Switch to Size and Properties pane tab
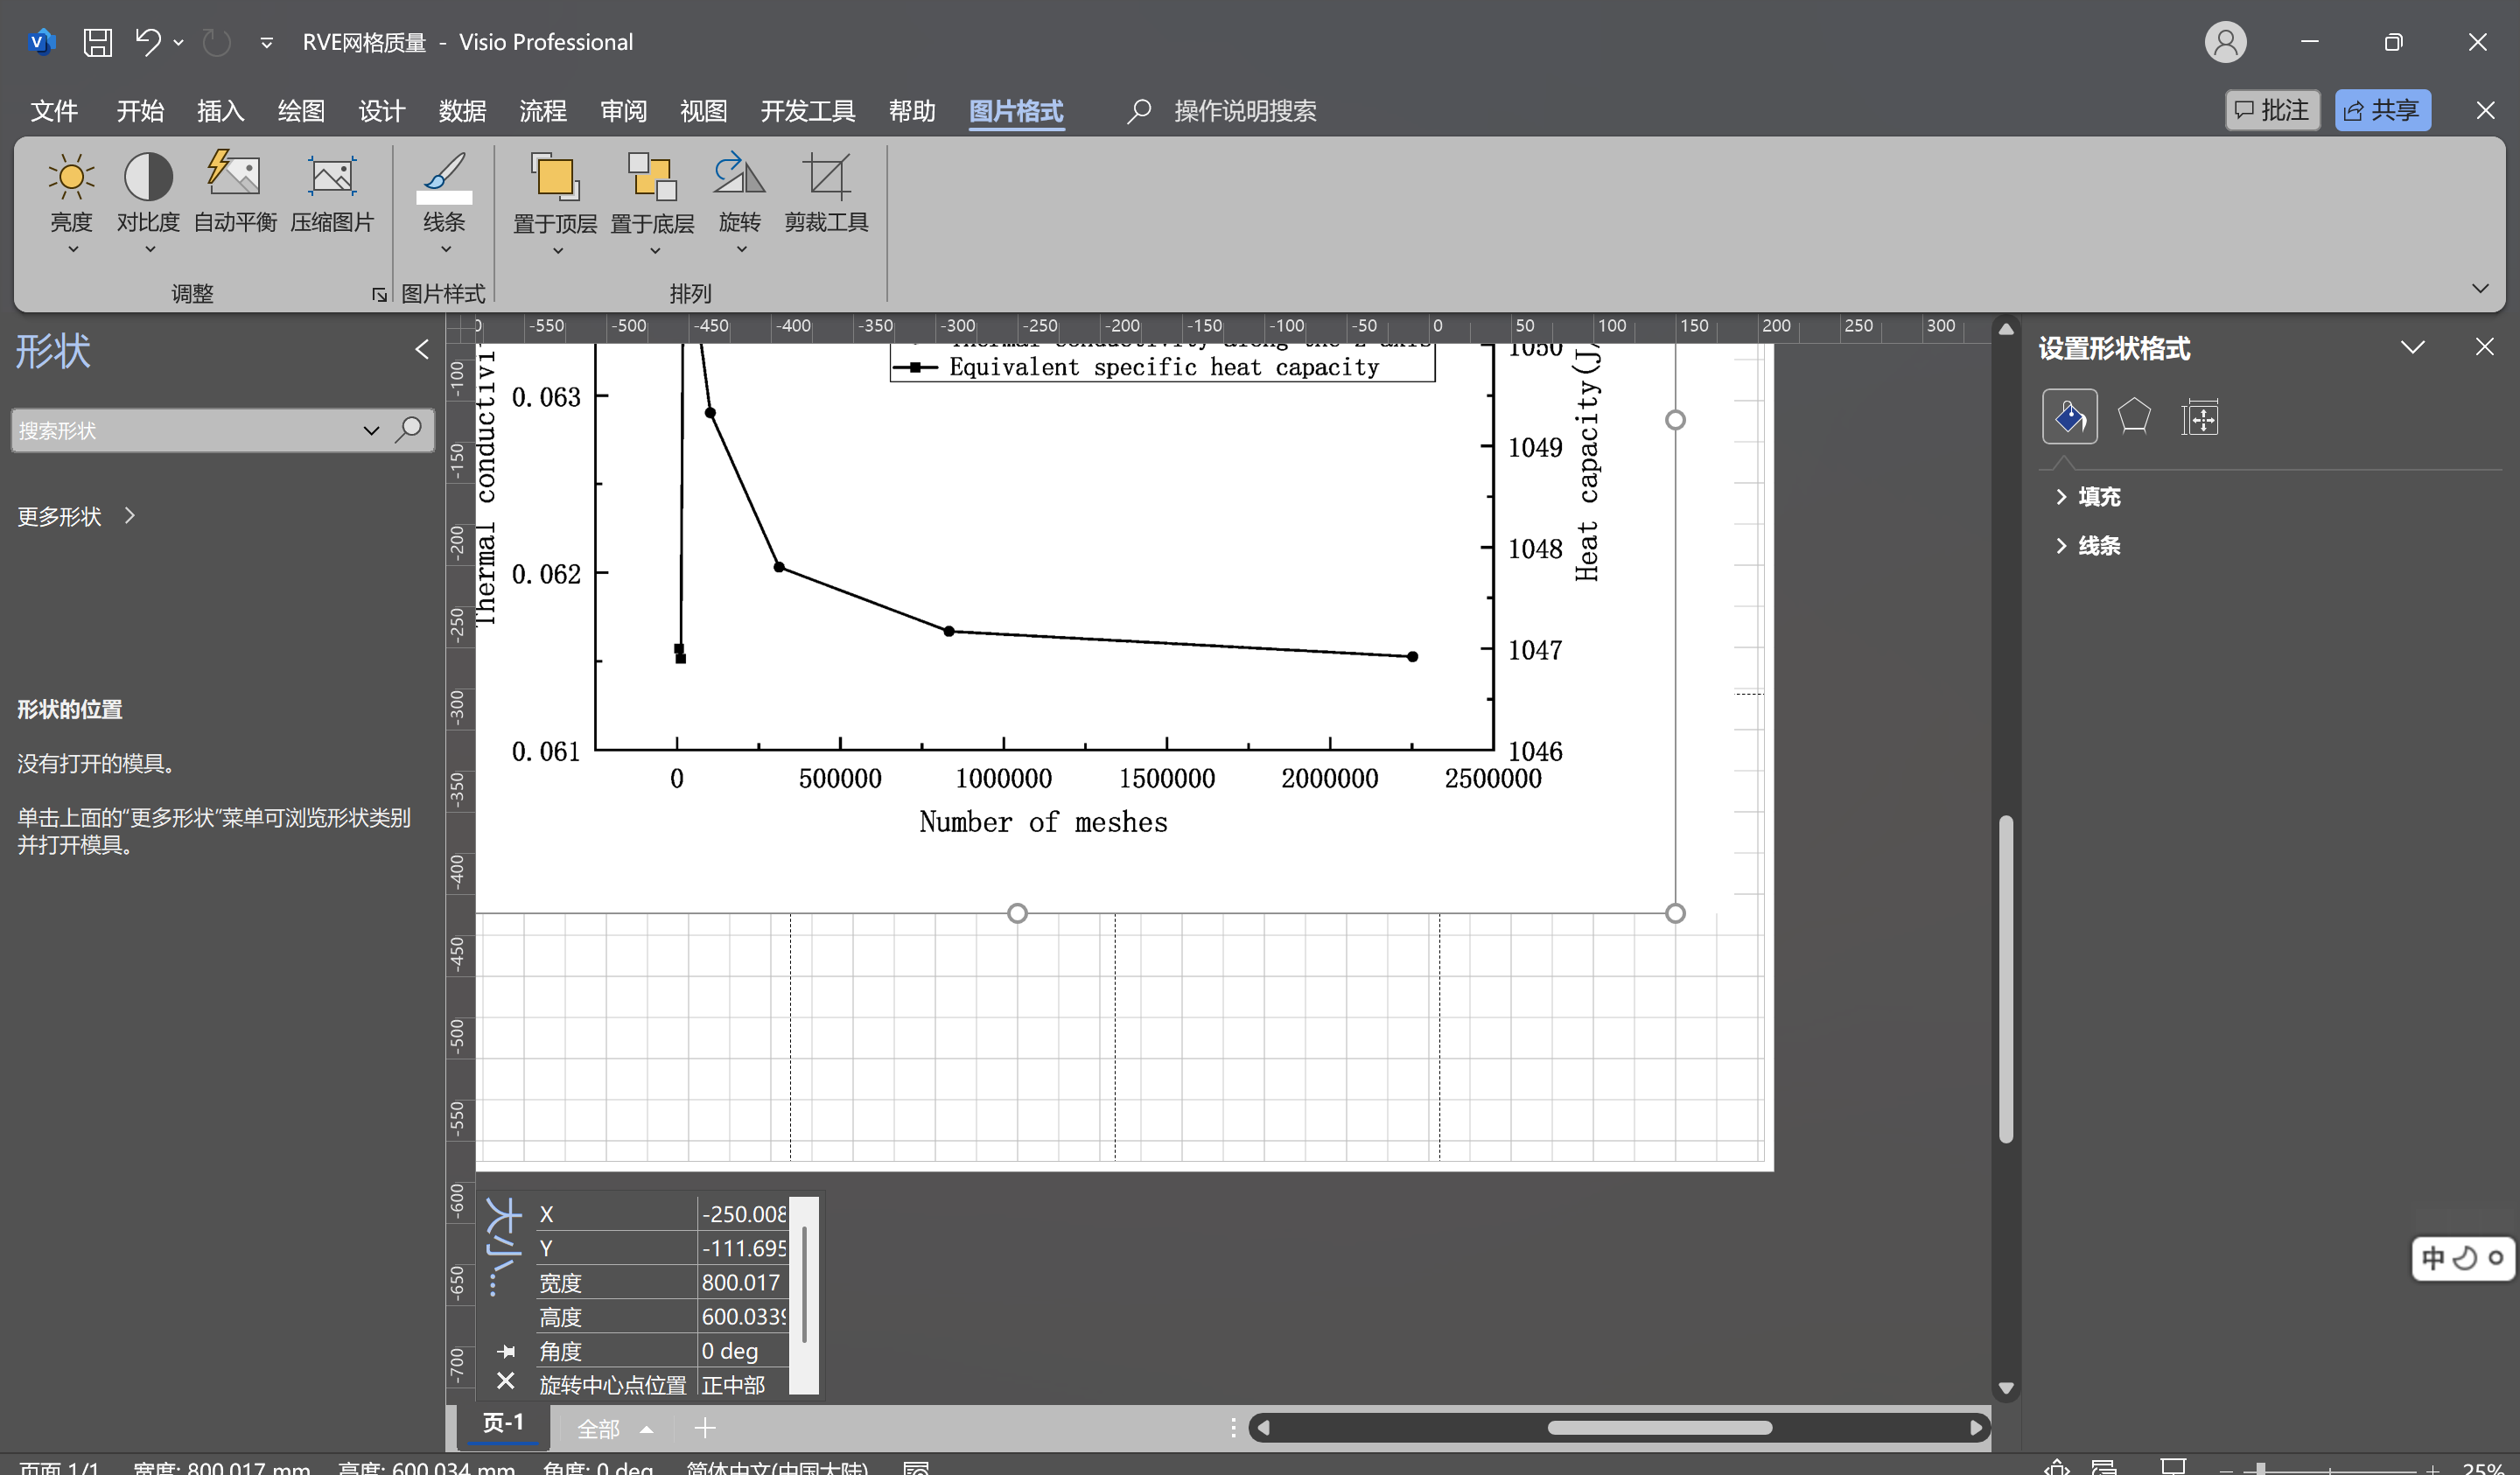Viewport: 2520px width, 1475px height. point(2200,416)
